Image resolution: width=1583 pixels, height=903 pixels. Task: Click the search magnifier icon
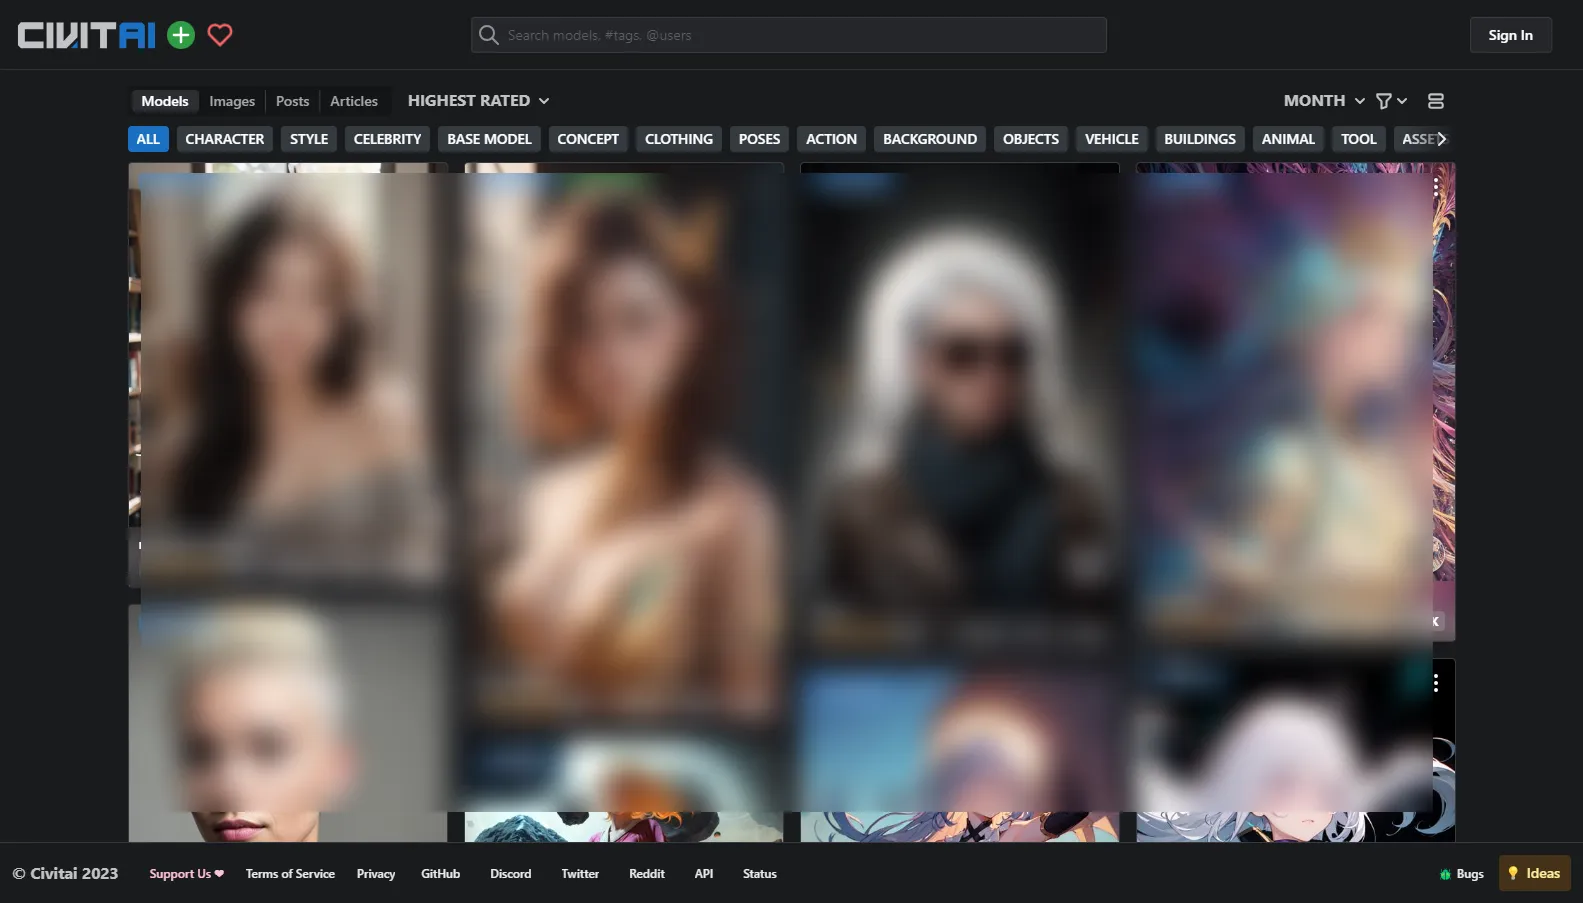488,36
